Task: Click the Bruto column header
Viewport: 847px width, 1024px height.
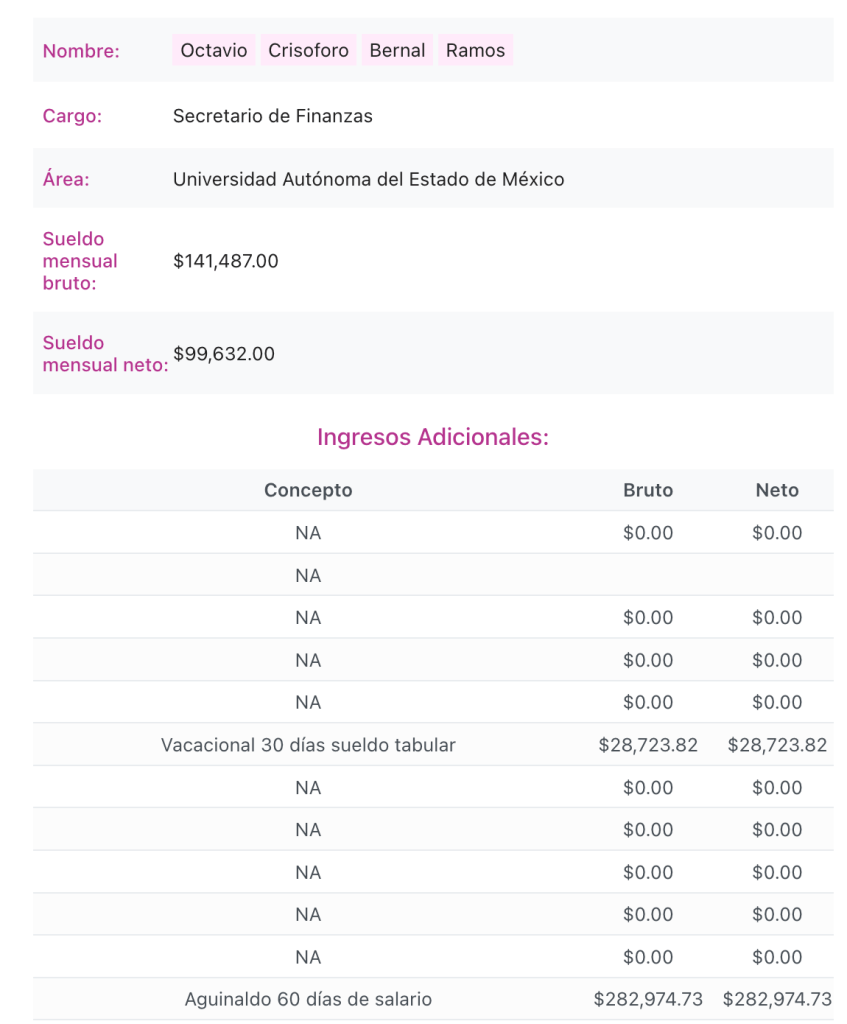Action: (648, 490)
